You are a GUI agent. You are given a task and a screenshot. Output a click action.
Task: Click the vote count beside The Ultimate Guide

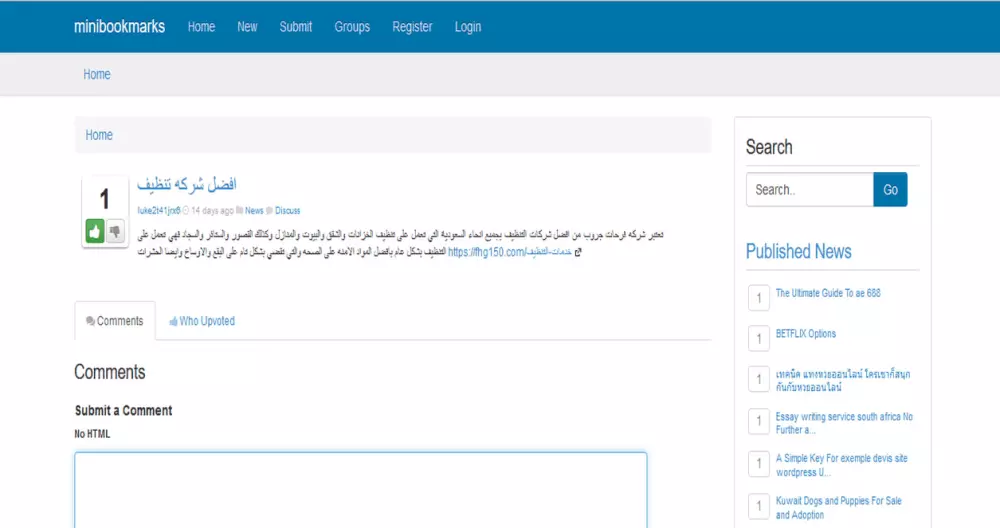tap(759, 298)
